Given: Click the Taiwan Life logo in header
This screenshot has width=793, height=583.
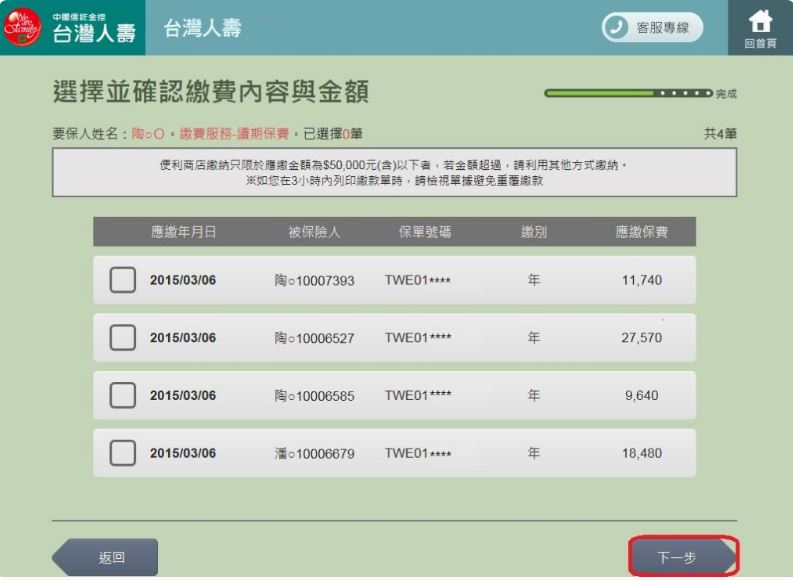Looking at the screenshot, I should (x=72, y=28).
